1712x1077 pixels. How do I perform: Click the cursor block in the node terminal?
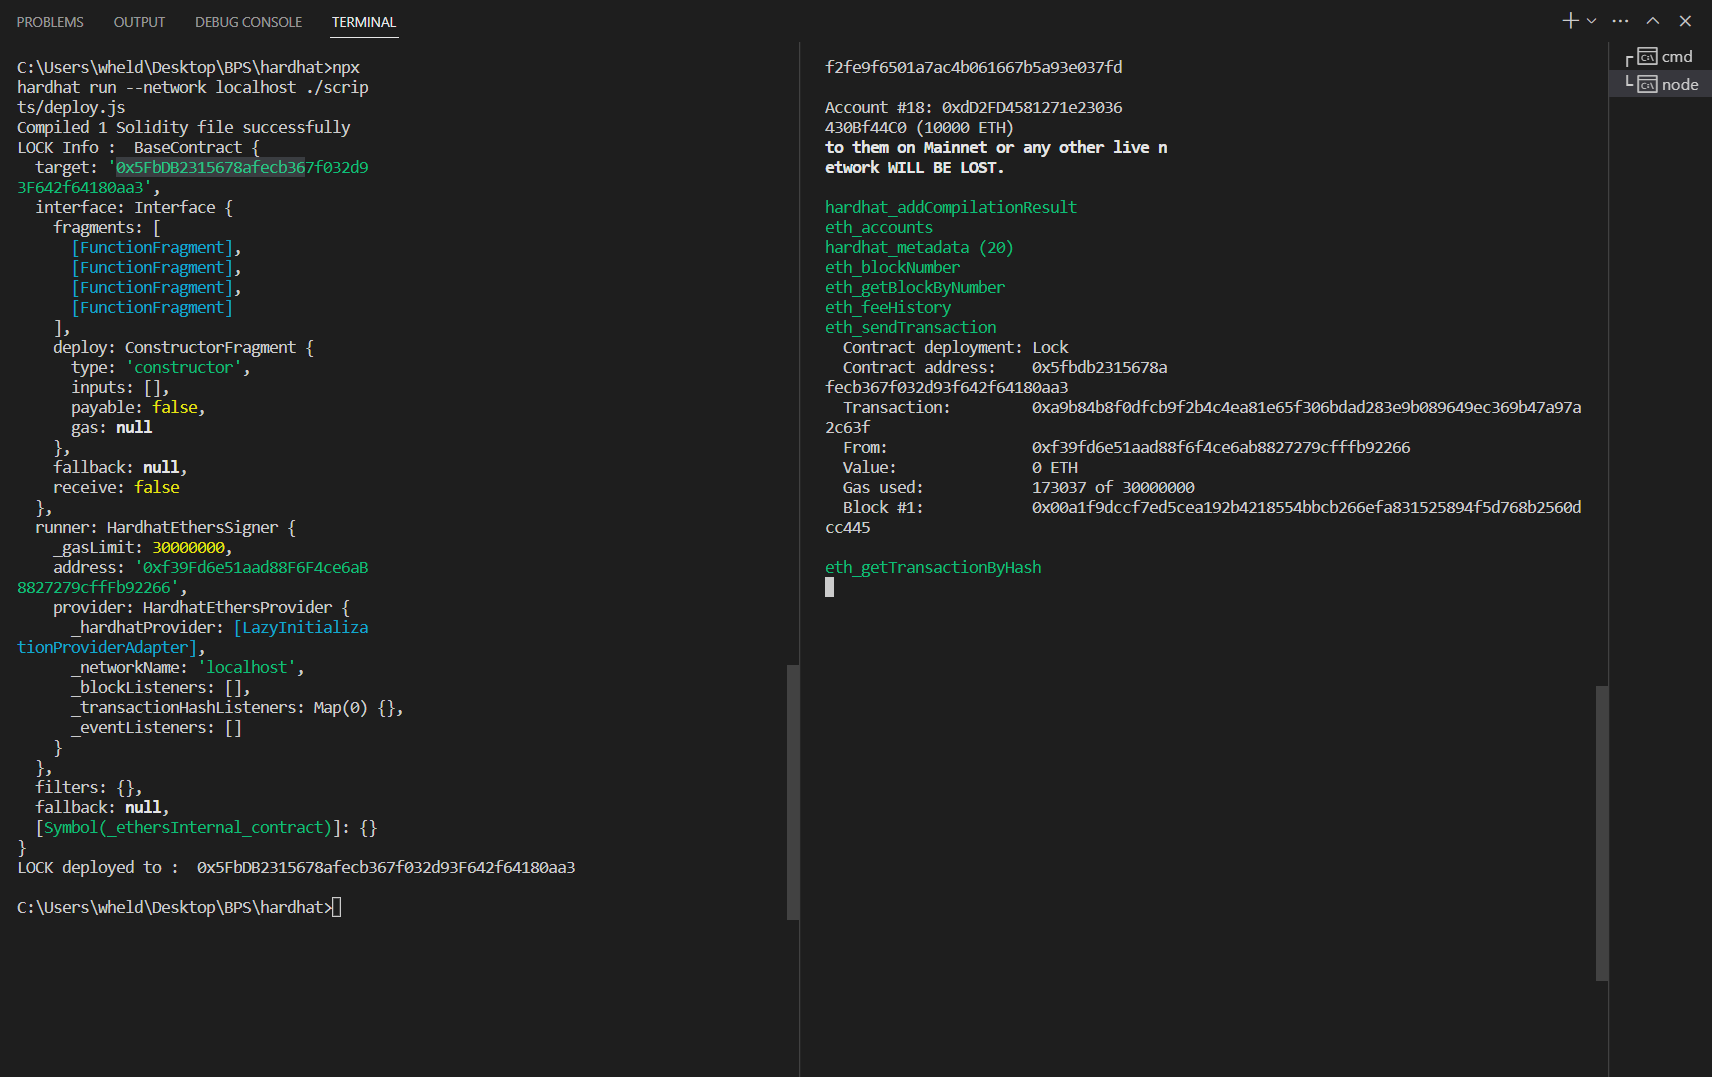point(829,587)
